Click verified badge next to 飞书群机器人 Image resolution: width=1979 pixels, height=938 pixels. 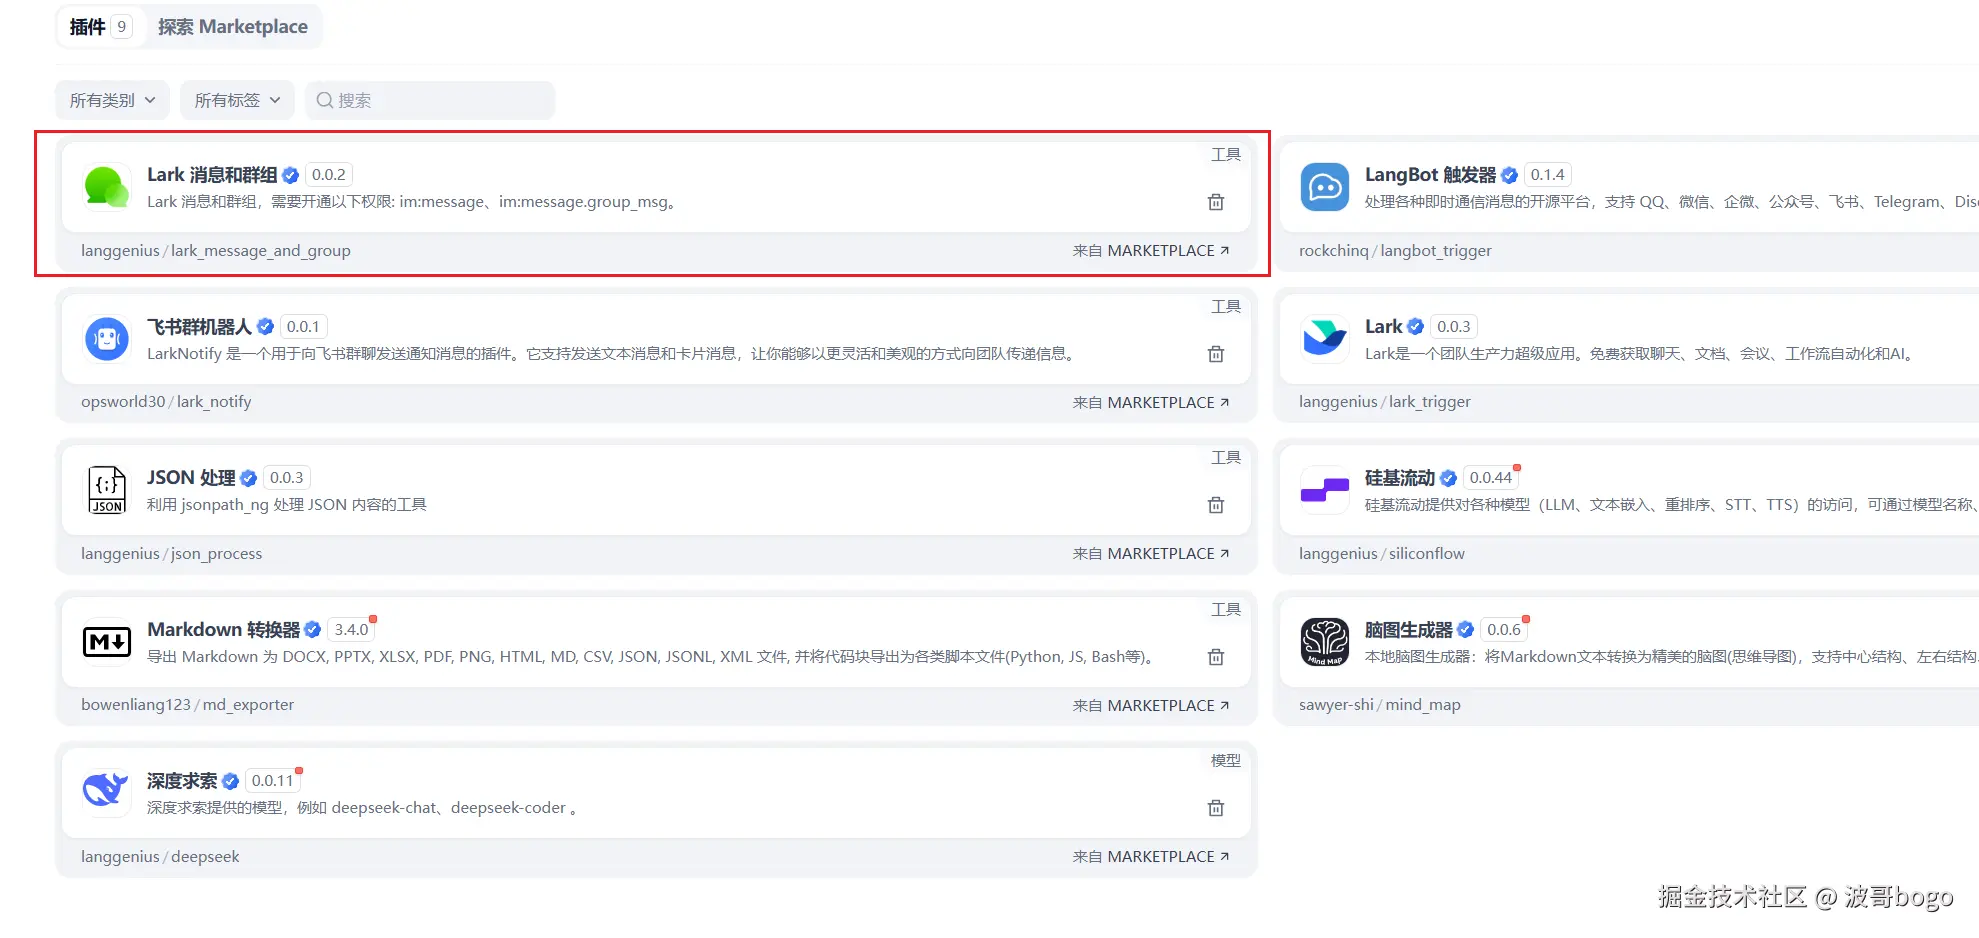pyautogui.click(x=266, y=327)
